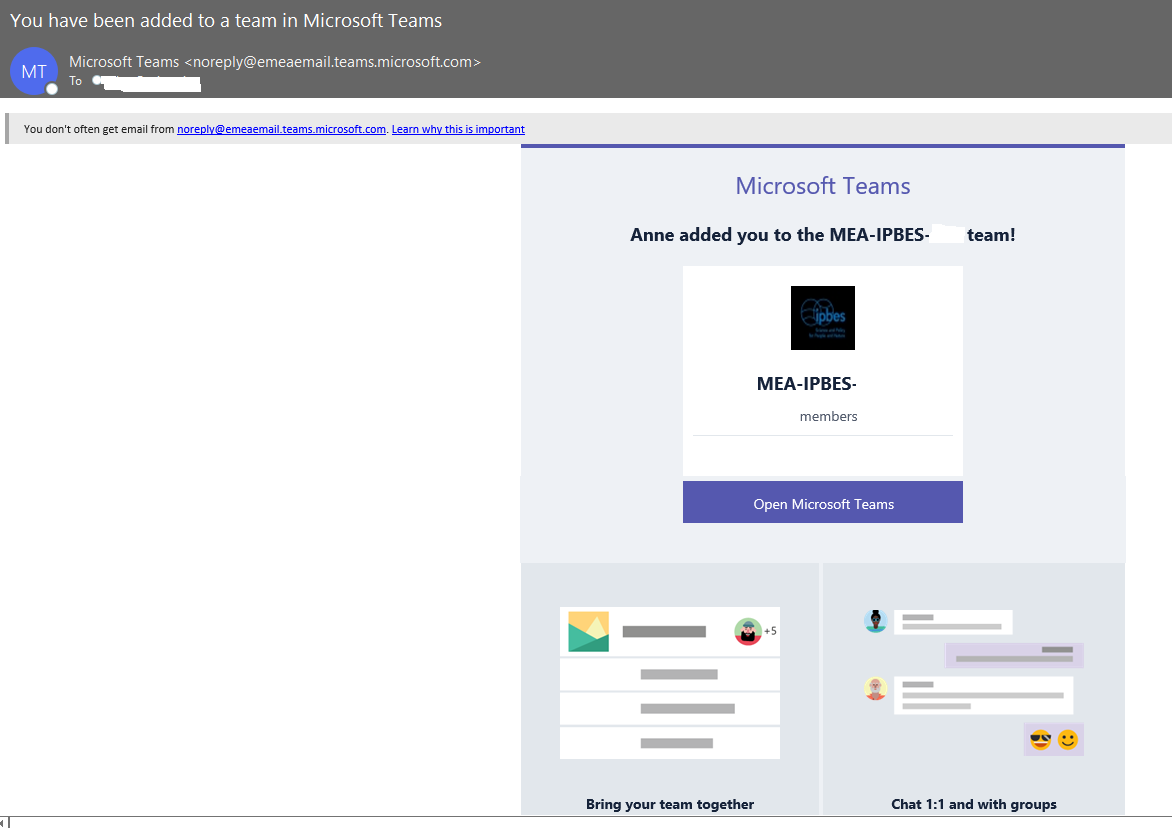Image resolution: width=1172 pixels, height=828 pixels.
Task: Open the IPBES team logo image
Action: pyautogui.click(x=822, y=318)
